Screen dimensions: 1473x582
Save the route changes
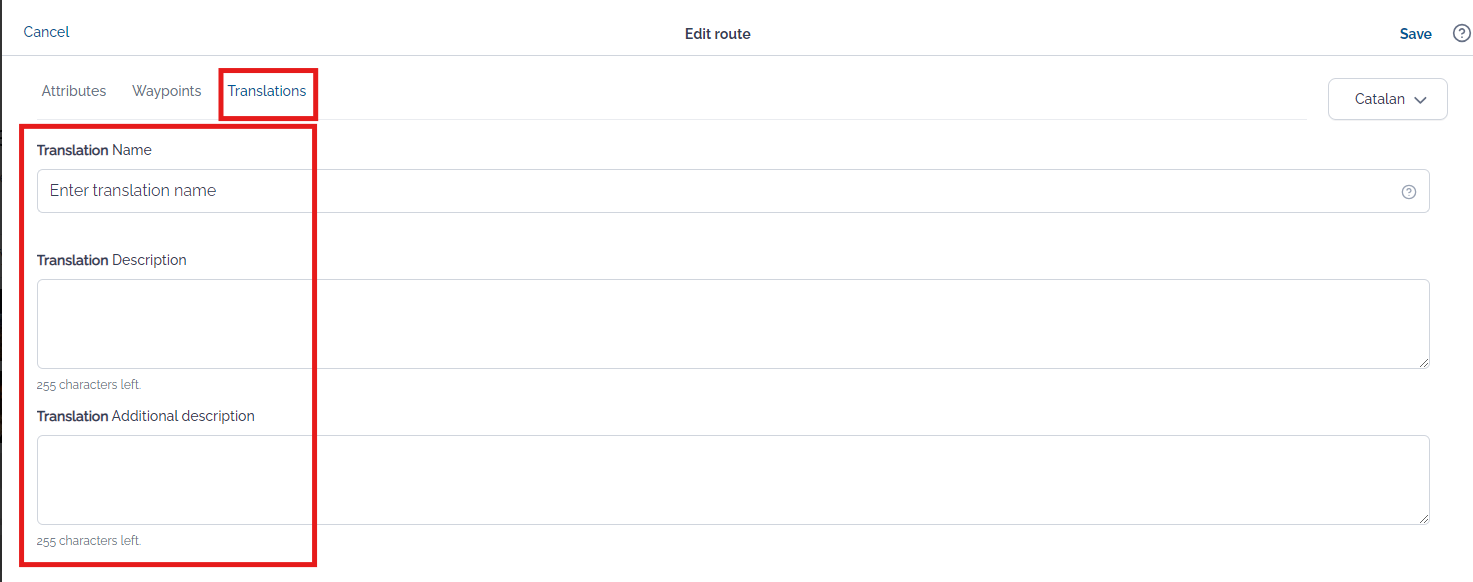1415,34
